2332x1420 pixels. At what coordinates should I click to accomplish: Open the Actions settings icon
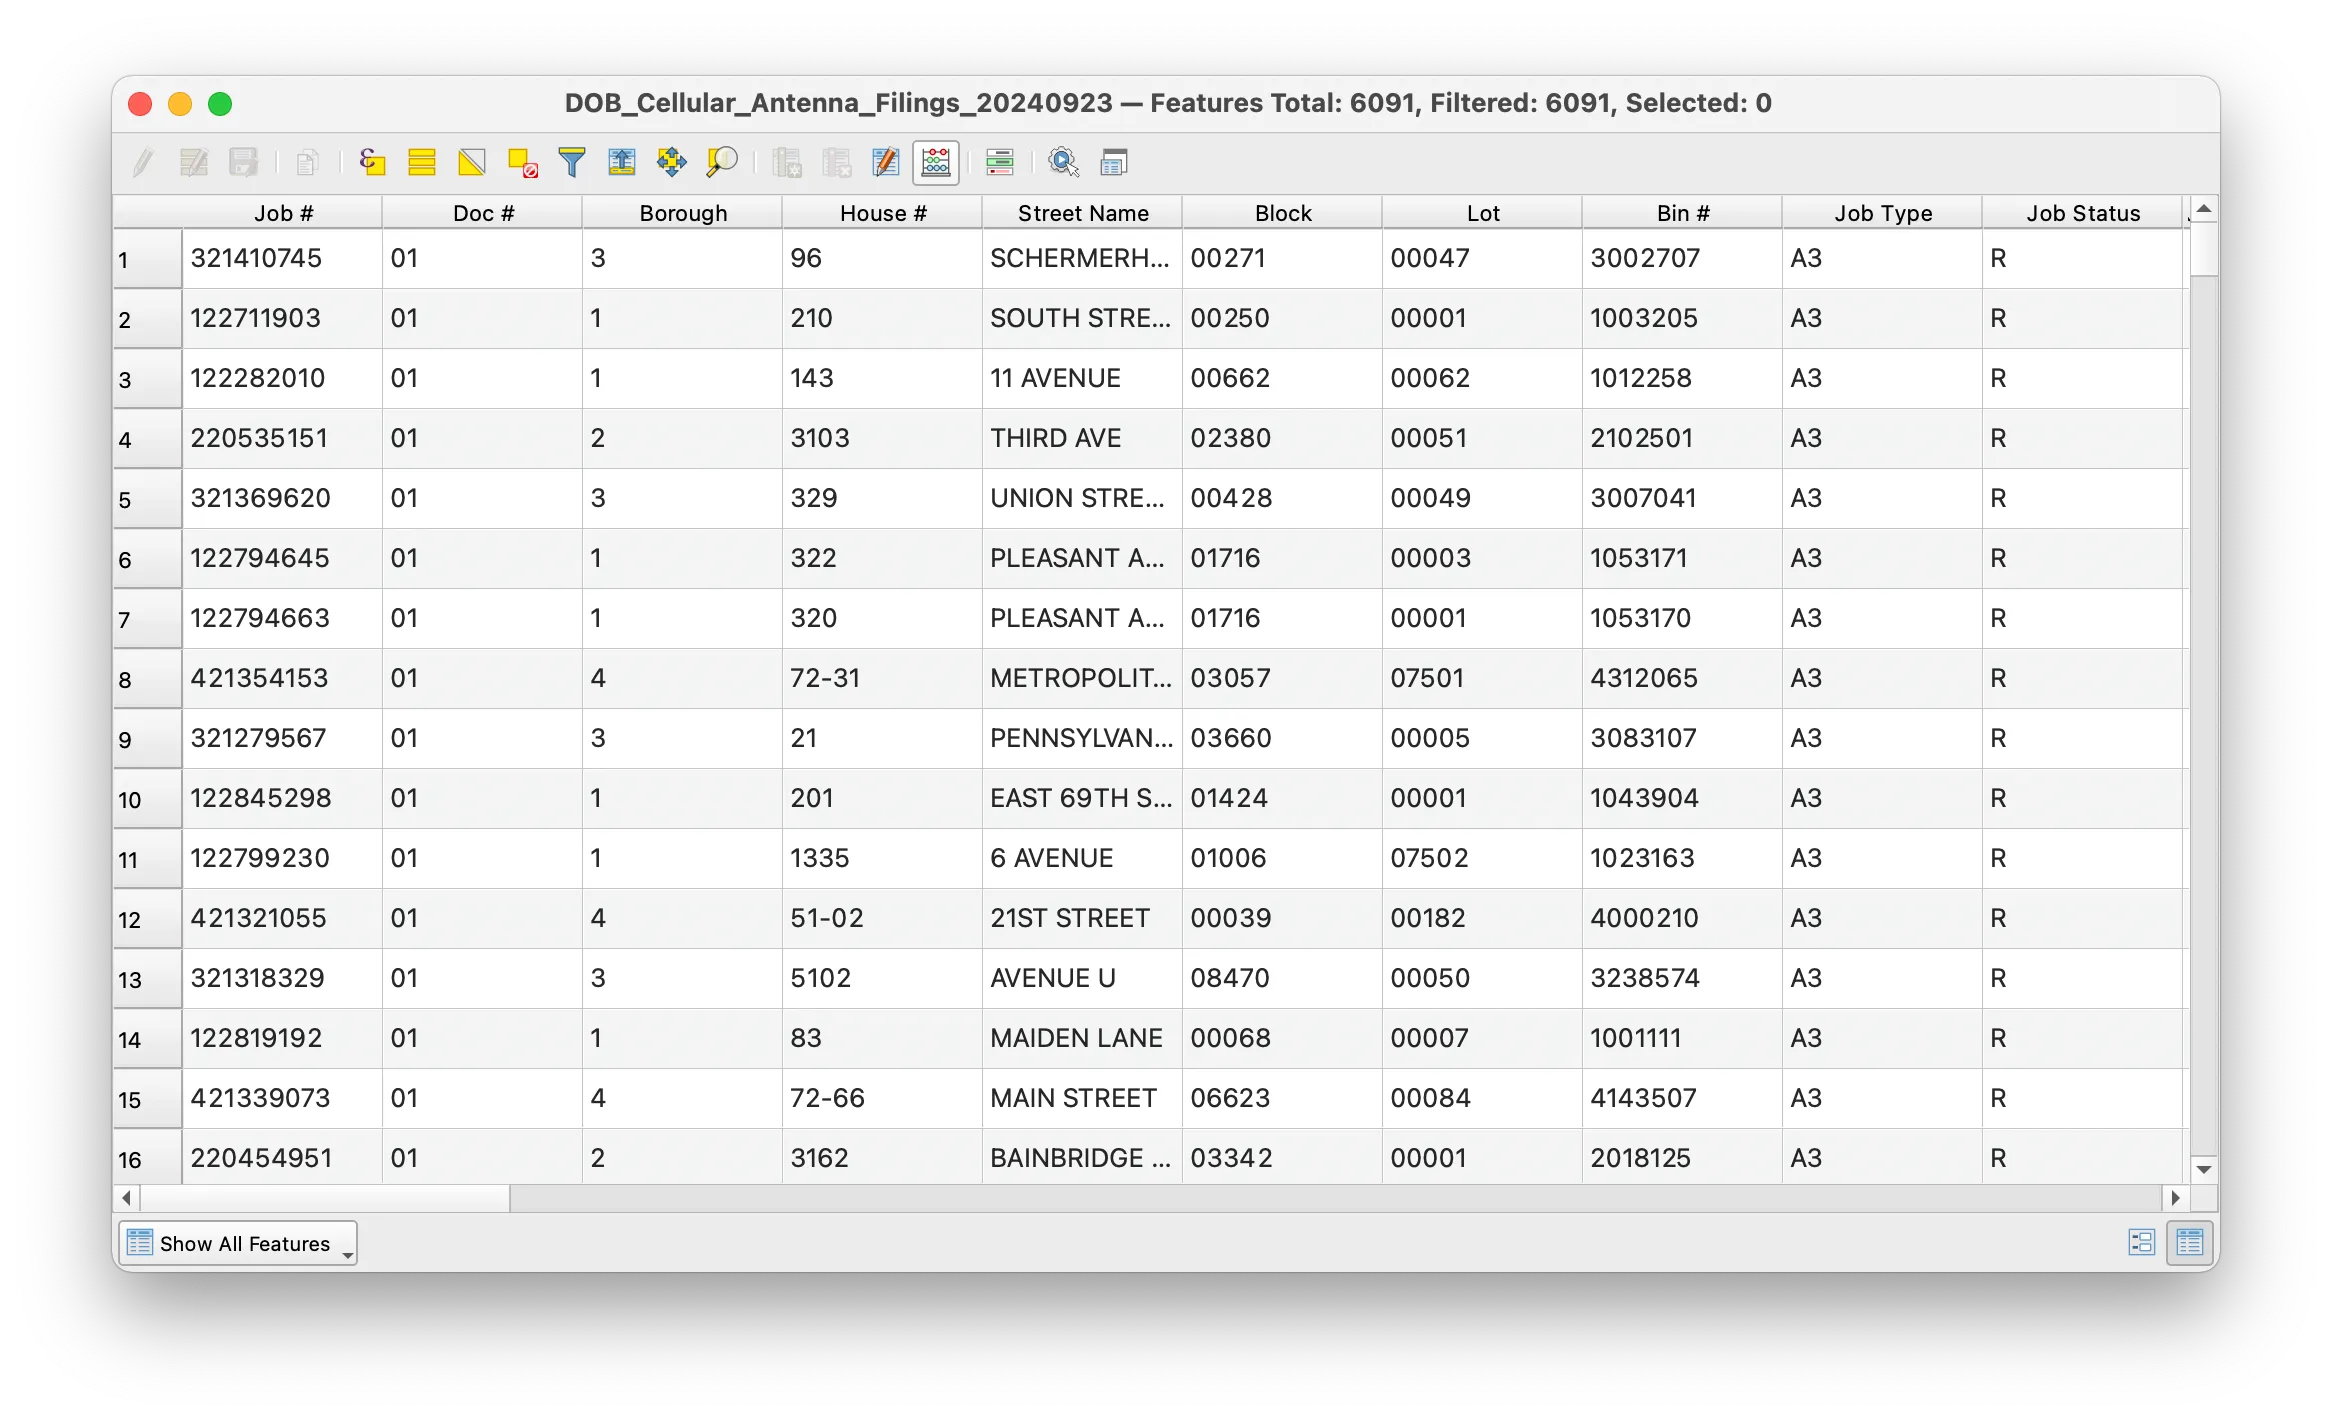(1063, 162)
